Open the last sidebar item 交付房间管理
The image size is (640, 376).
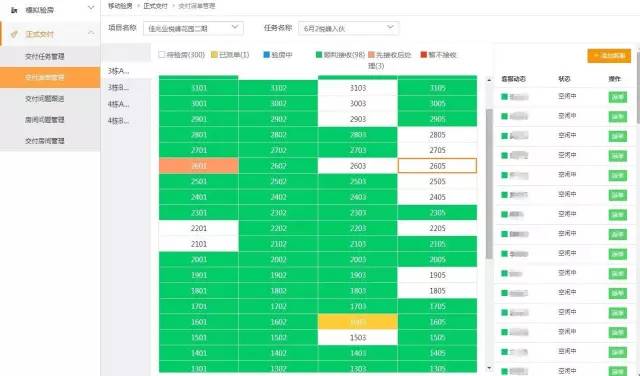[x=45, y=141]
